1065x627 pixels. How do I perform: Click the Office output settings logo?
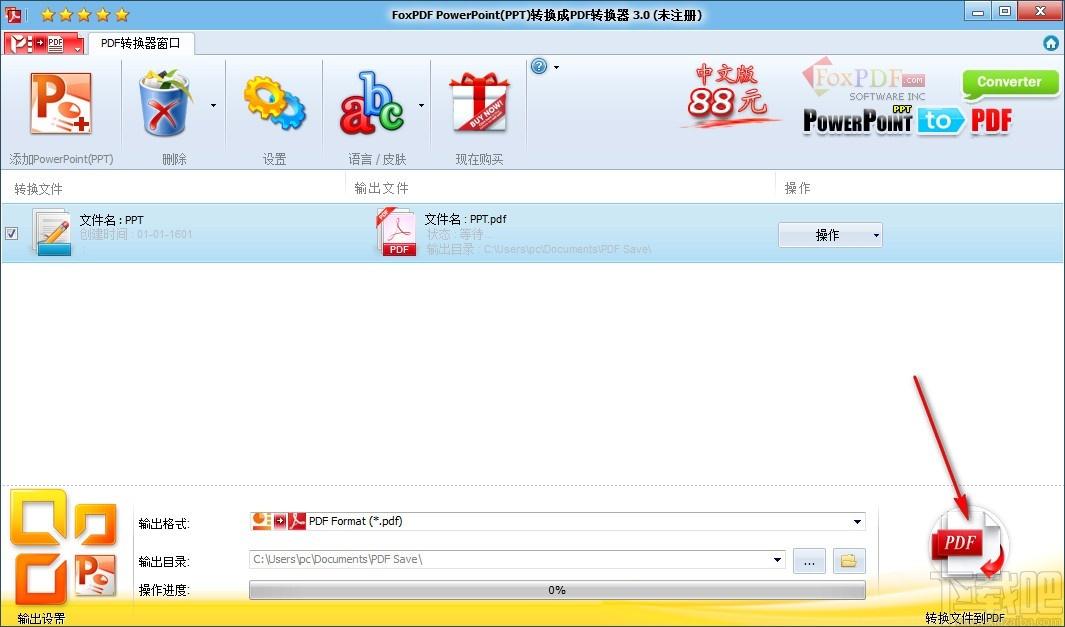point(63,548)
